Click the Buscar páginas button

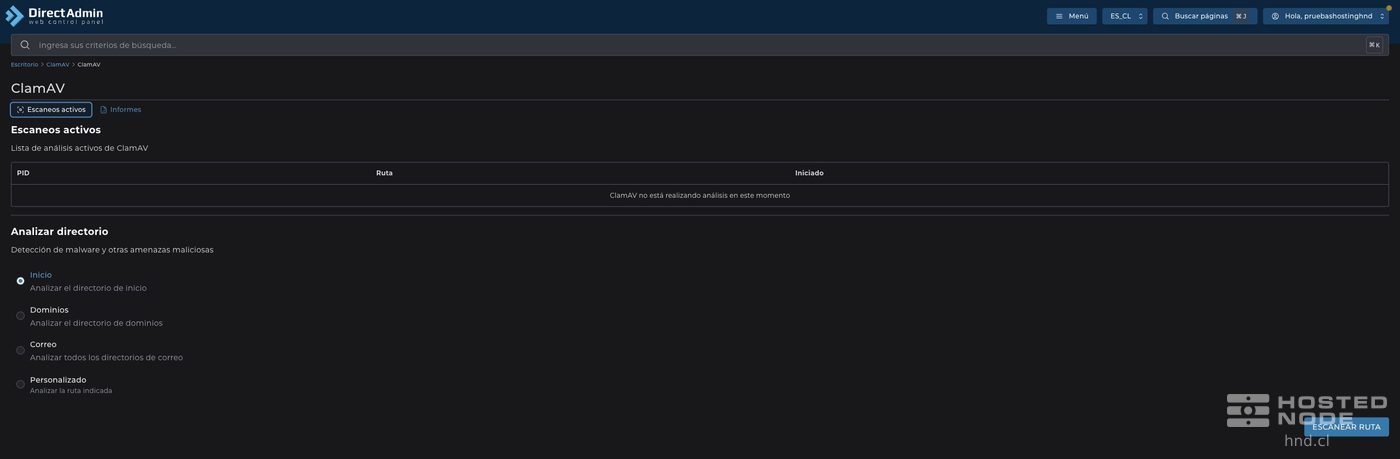pos(1205,16)
